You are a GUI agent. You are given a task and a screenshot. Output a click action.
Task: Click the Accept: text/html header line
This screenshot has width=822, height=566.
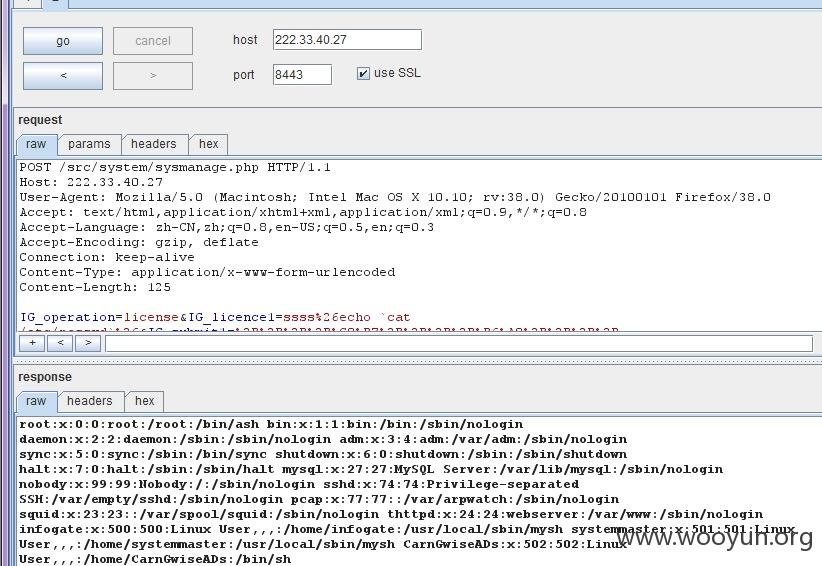303,213
